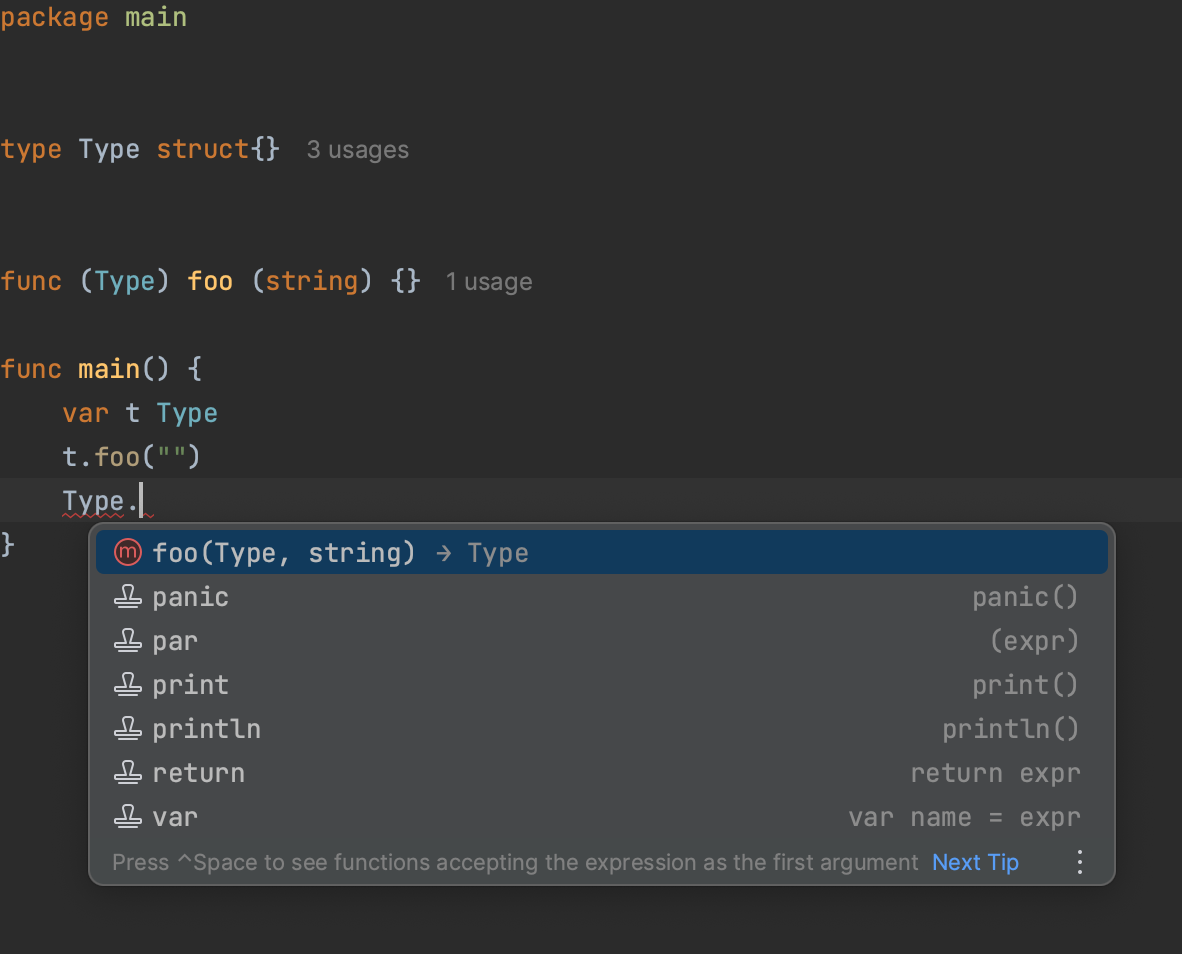Place cursor on t.foo("") call
This screenshot has width=1182, height=954.
132,457
